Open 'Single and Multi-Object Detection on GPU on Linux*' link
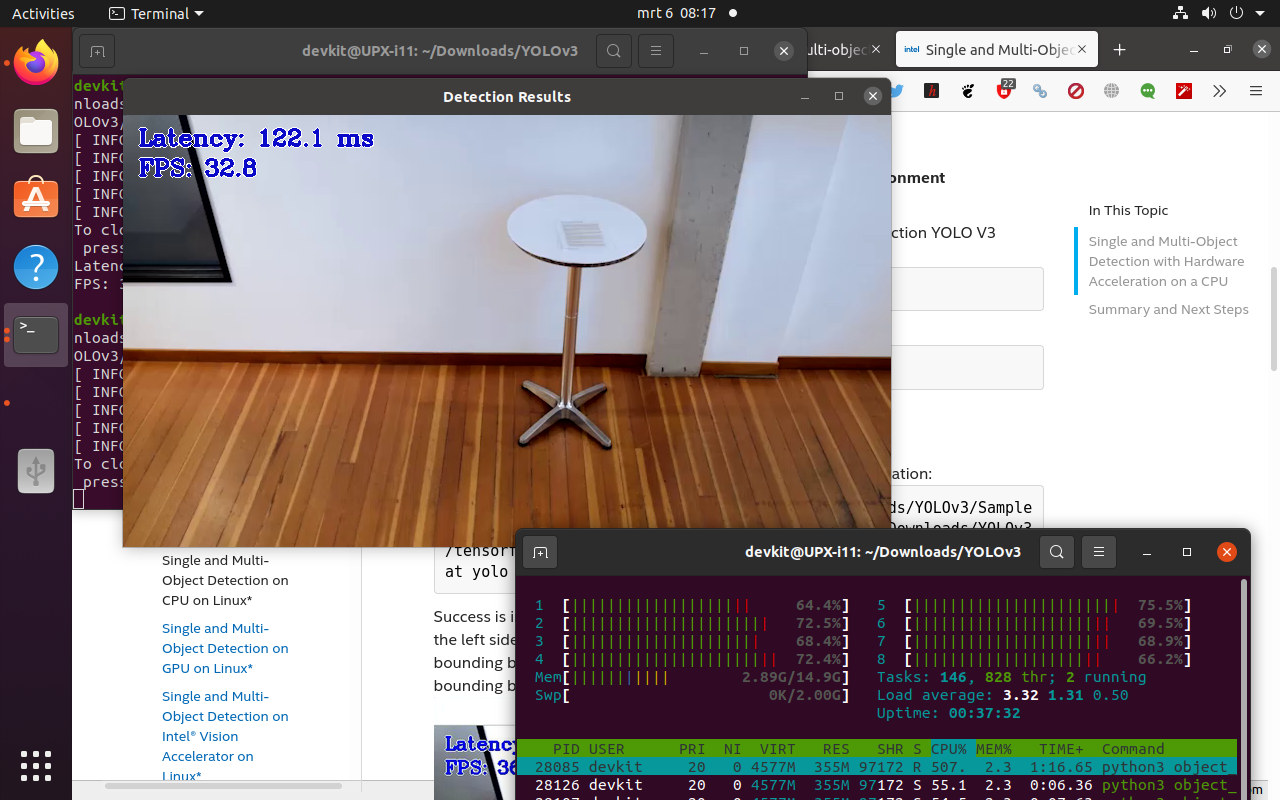Viewport: 1280px width, 800px height. (225, 648)
